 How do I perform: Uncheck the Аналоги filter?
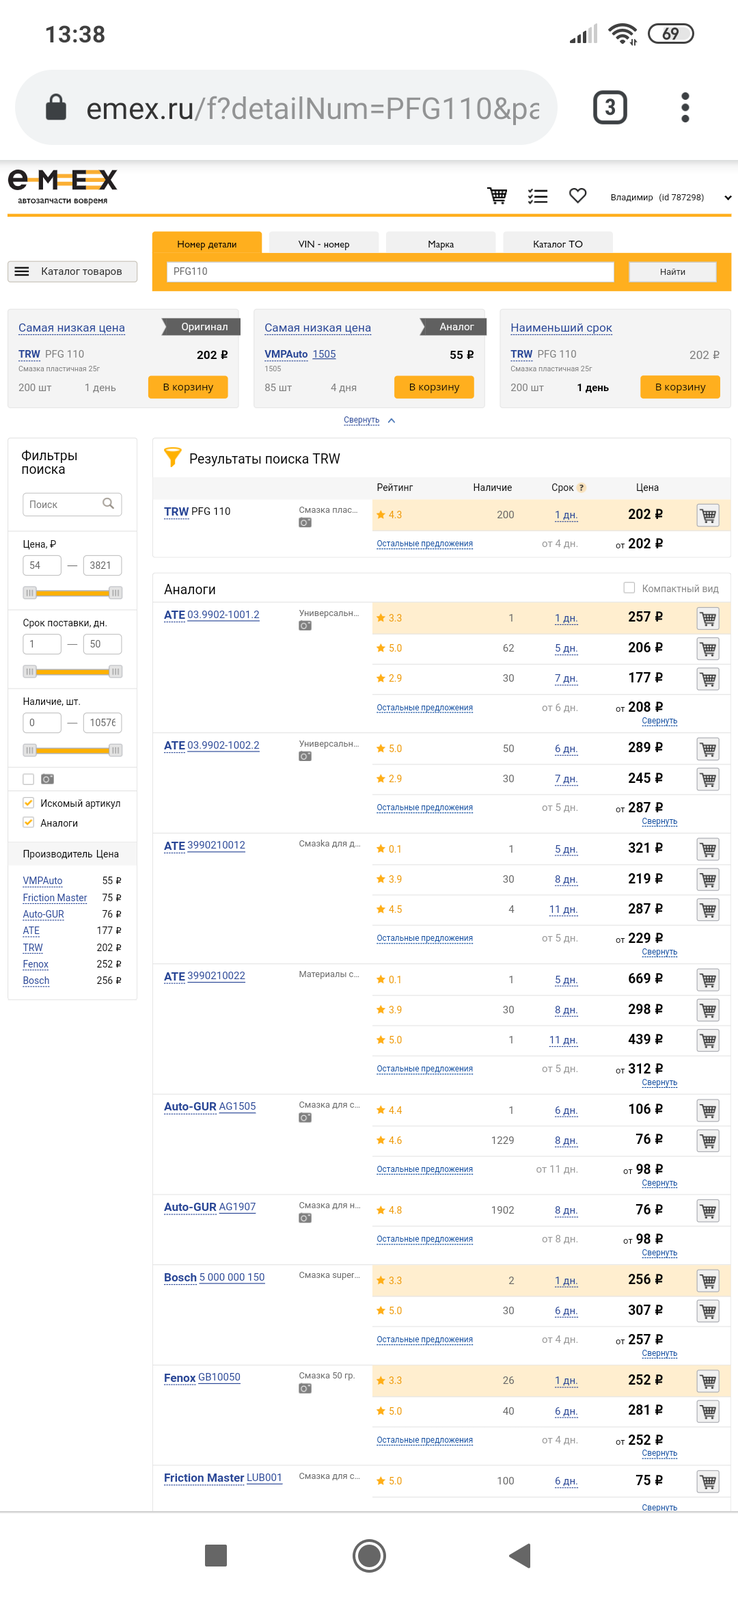28,823
